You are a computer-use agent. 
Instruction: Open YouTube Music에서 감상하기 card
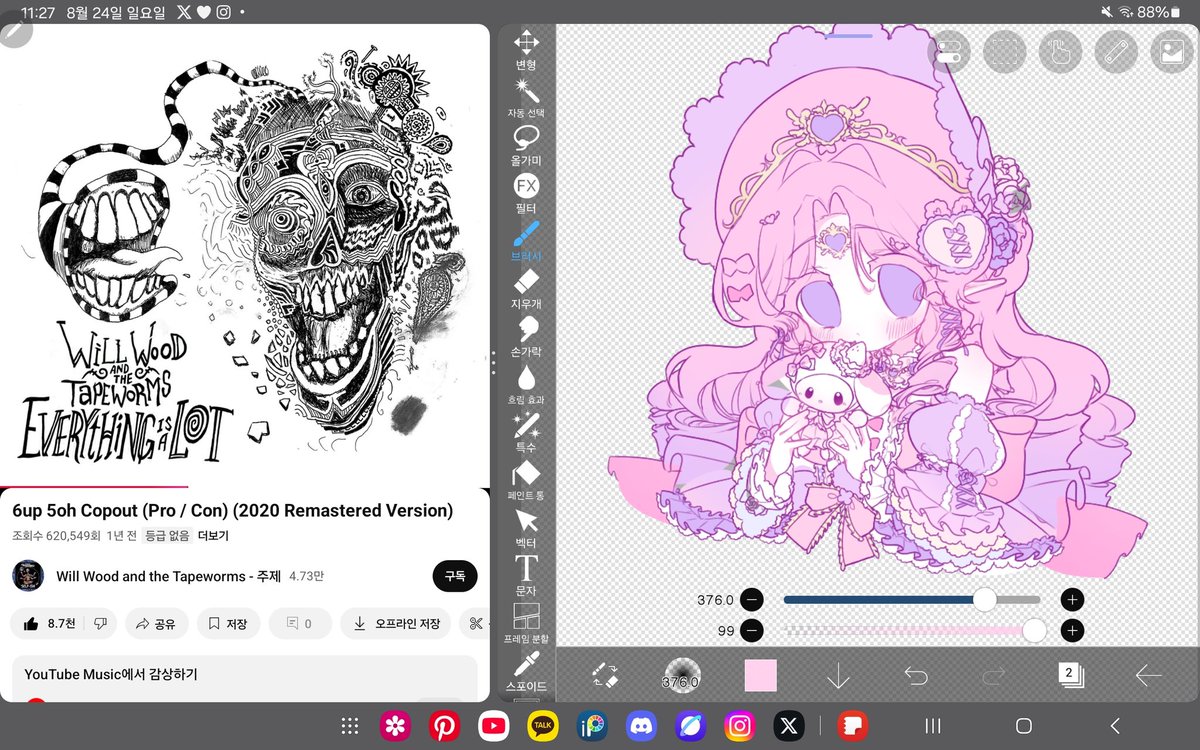click(x=245, y=679)
